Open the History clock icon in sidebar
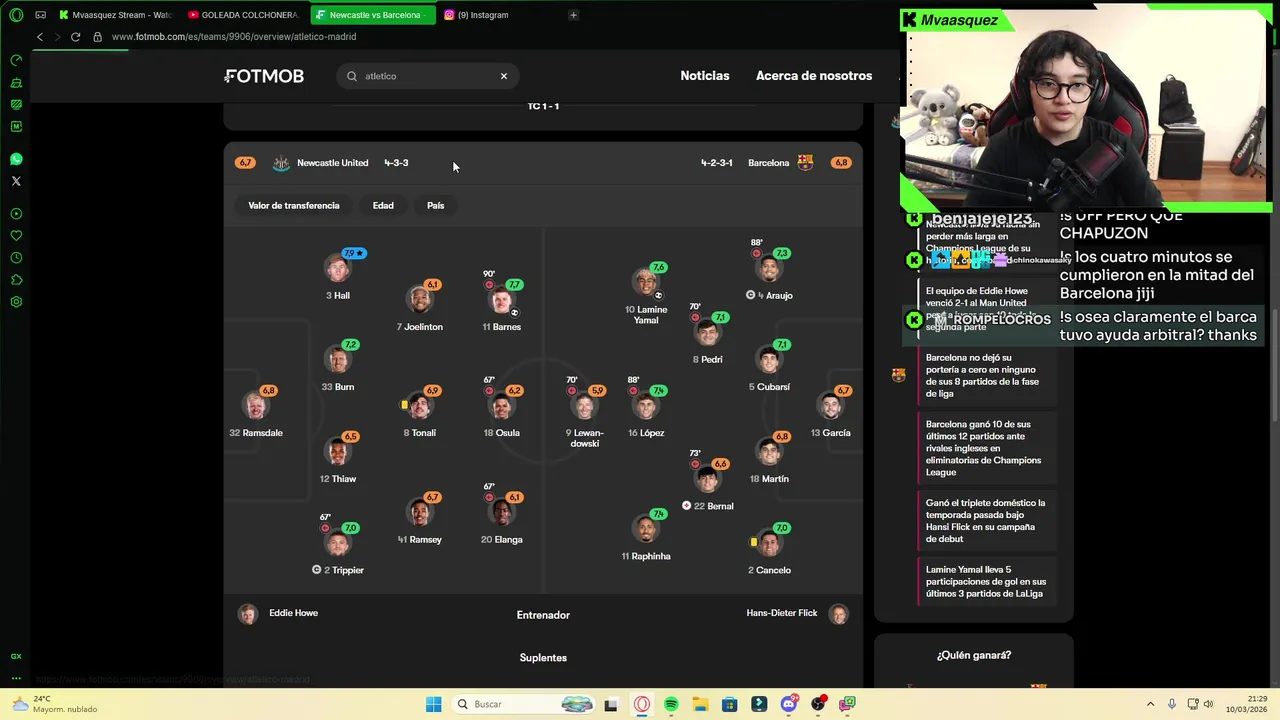 [16, 258]
